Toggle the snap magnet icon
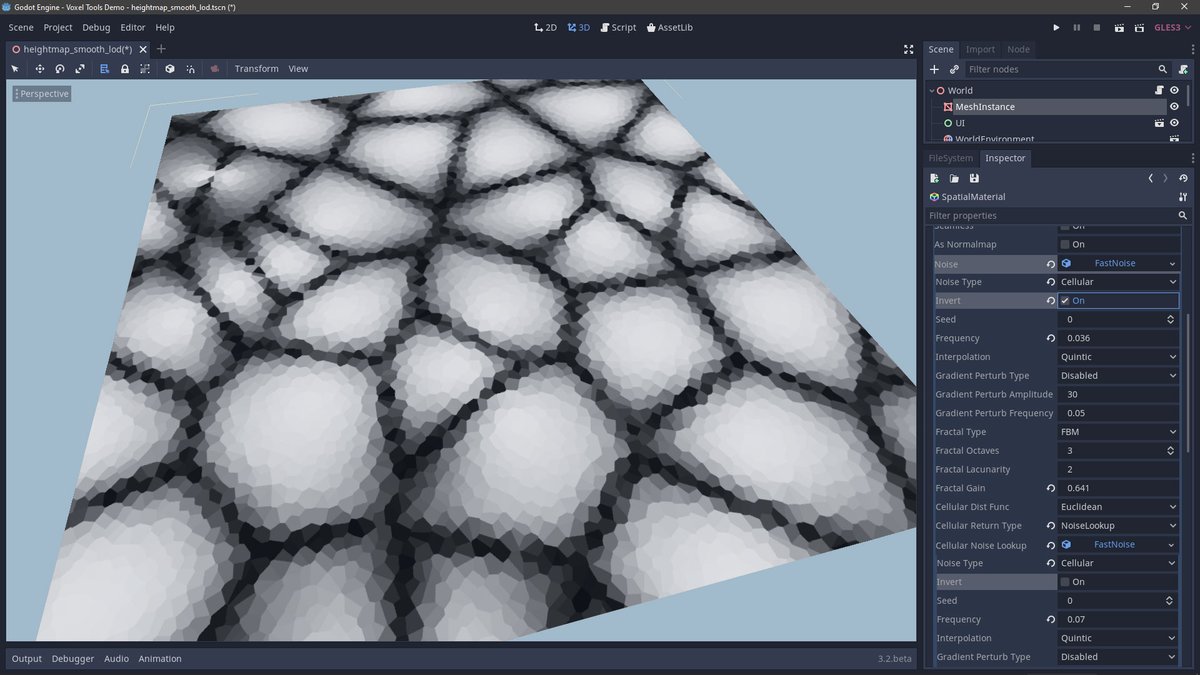 click(x=190, y=69)
